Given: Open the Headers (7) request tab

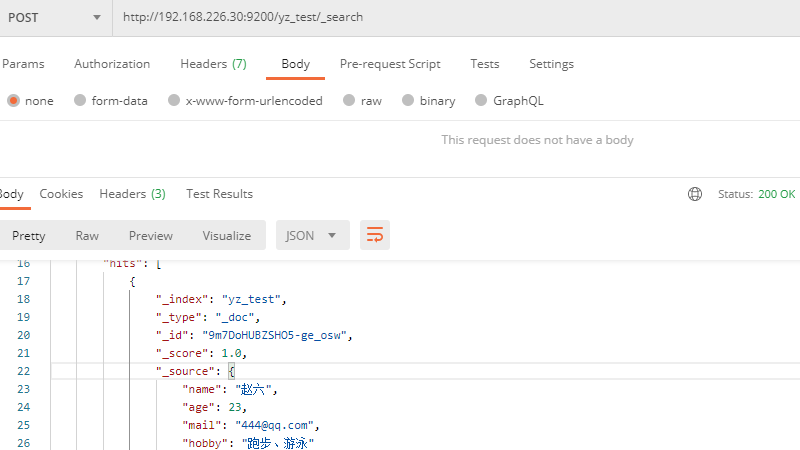Looking at the screenshot, I should [x=213, y=64].
